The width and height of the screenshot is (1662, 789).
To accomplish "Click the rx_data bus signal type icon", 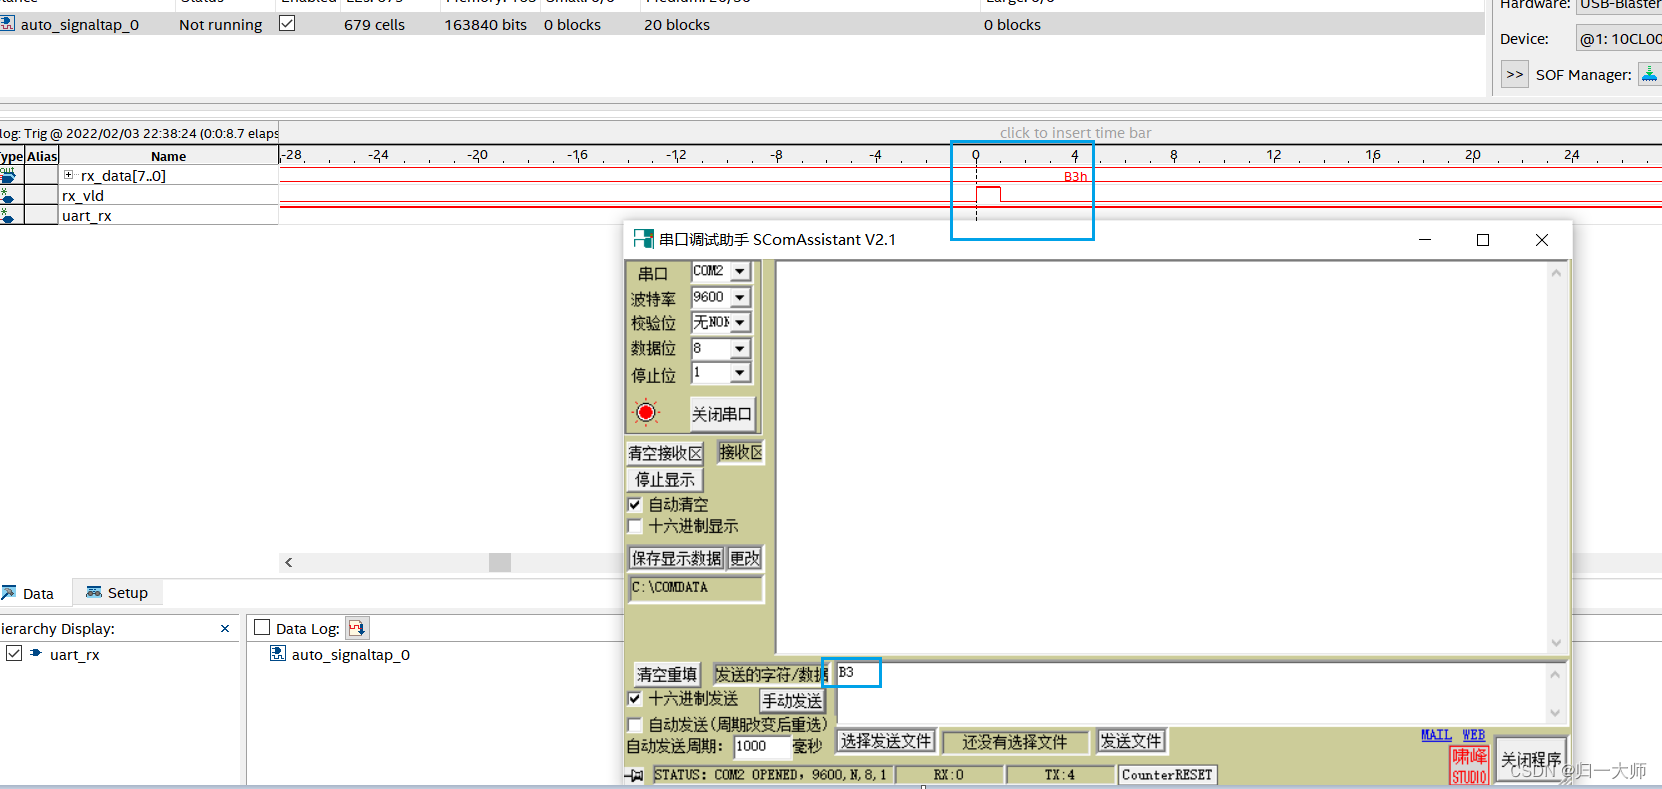I will click(x=8, y=176).
